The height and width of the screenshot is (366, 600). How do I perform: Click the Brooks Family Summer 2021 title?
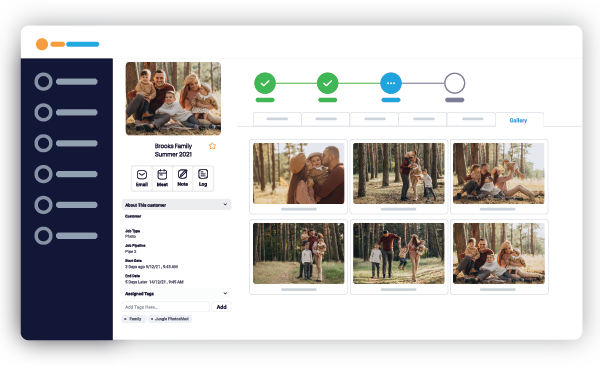click(173, 150)
